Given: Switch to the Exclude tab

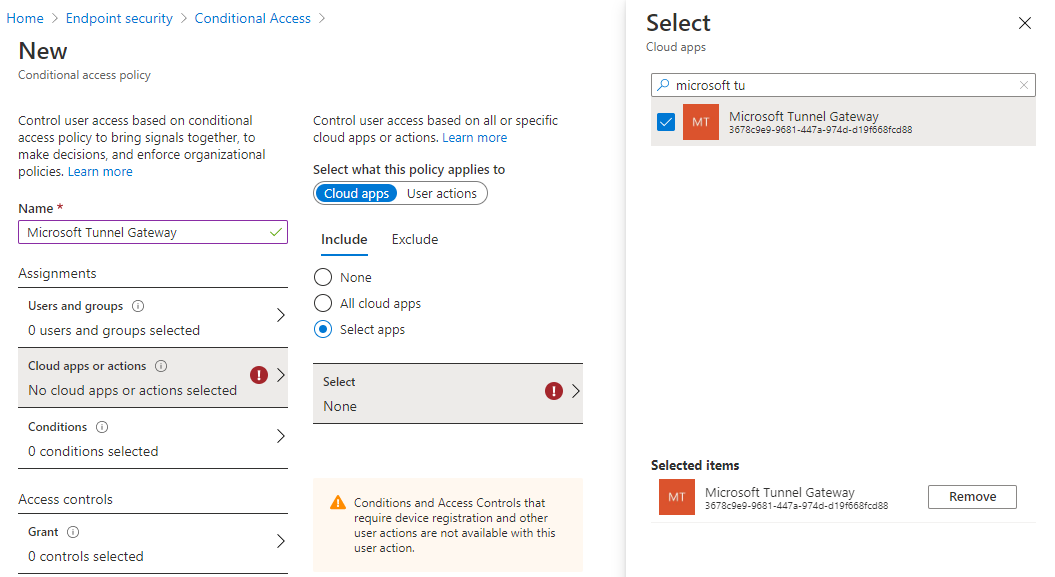Looking at the screenshot, I should pos(414,239).
